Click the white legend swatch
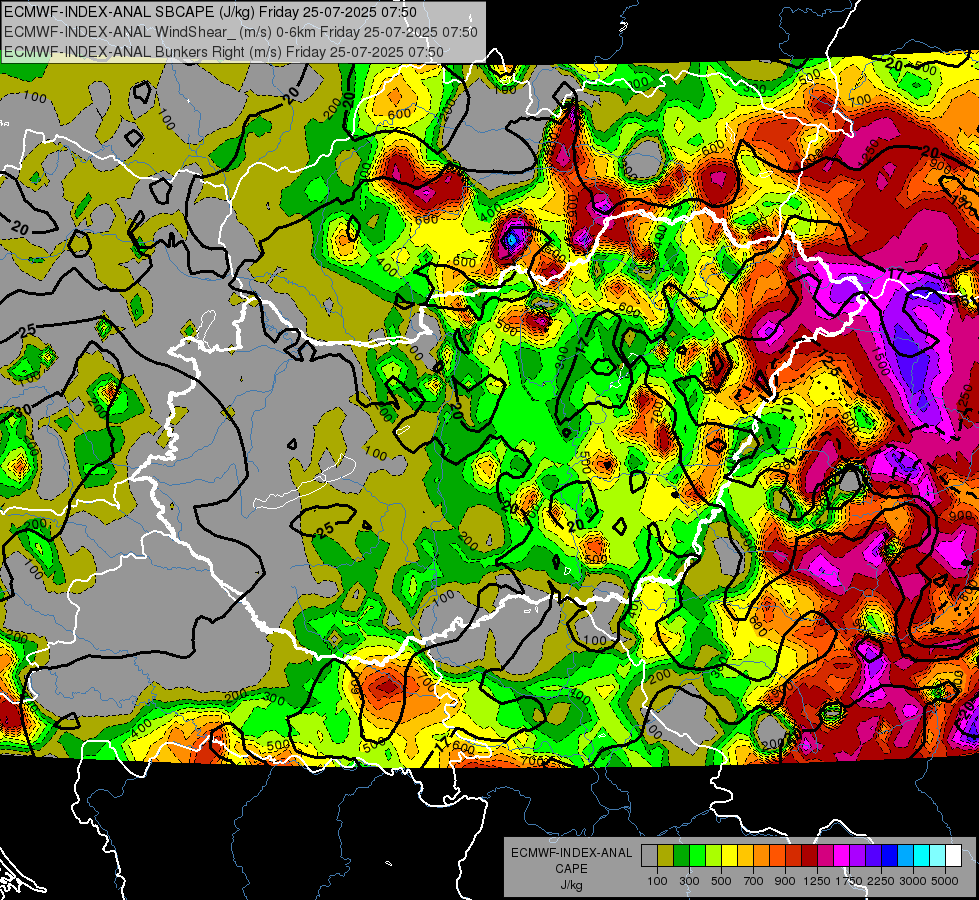Screen dimensions: 979x900 coord(954,856)
